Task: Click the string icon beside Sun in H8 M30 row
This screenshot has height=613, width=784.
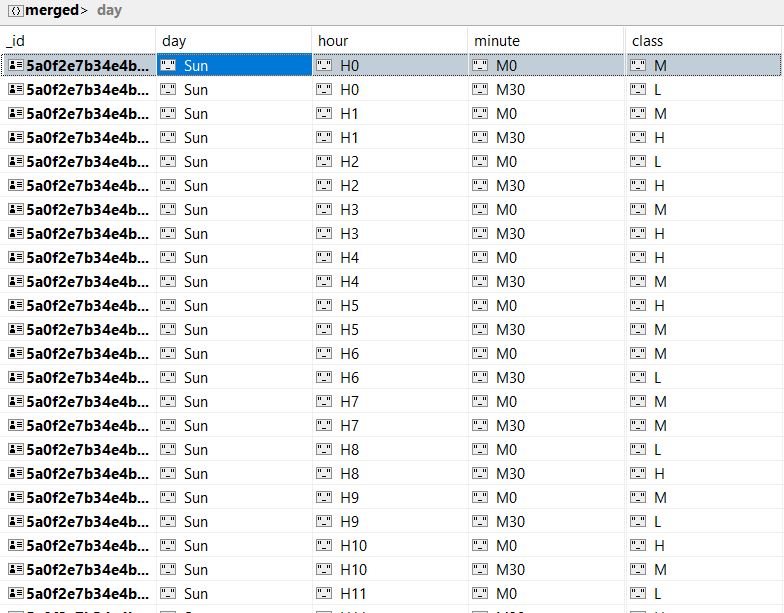Action: (x=168, y=473)
